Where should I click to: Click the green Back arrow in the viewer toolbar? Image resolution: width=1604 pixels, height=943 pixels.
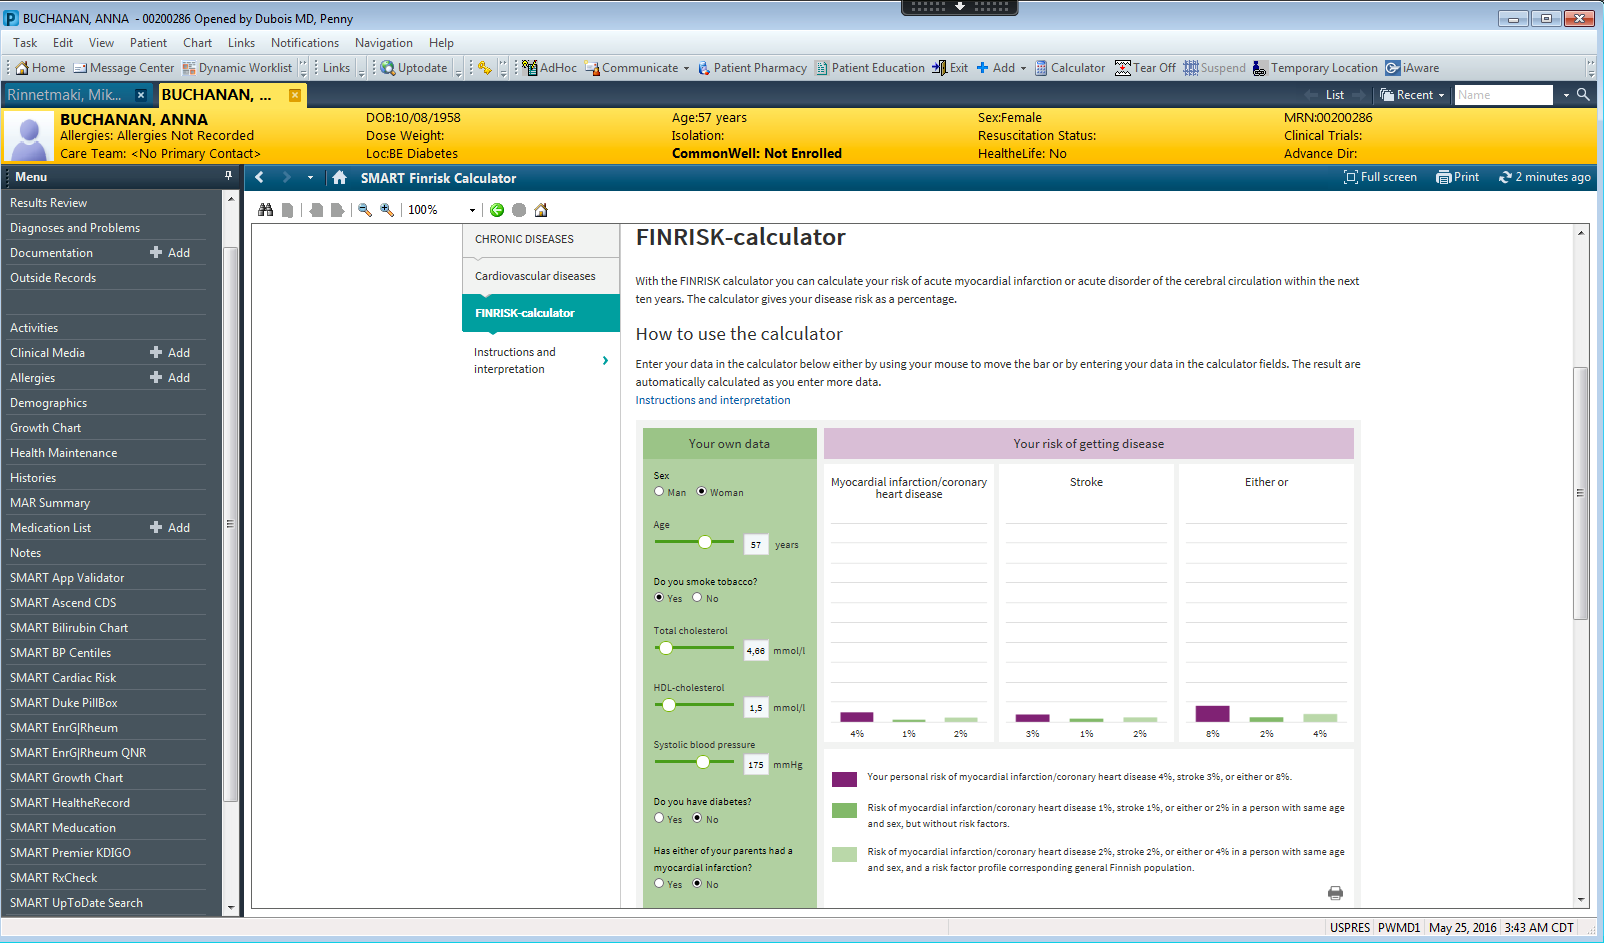(497, 210)
